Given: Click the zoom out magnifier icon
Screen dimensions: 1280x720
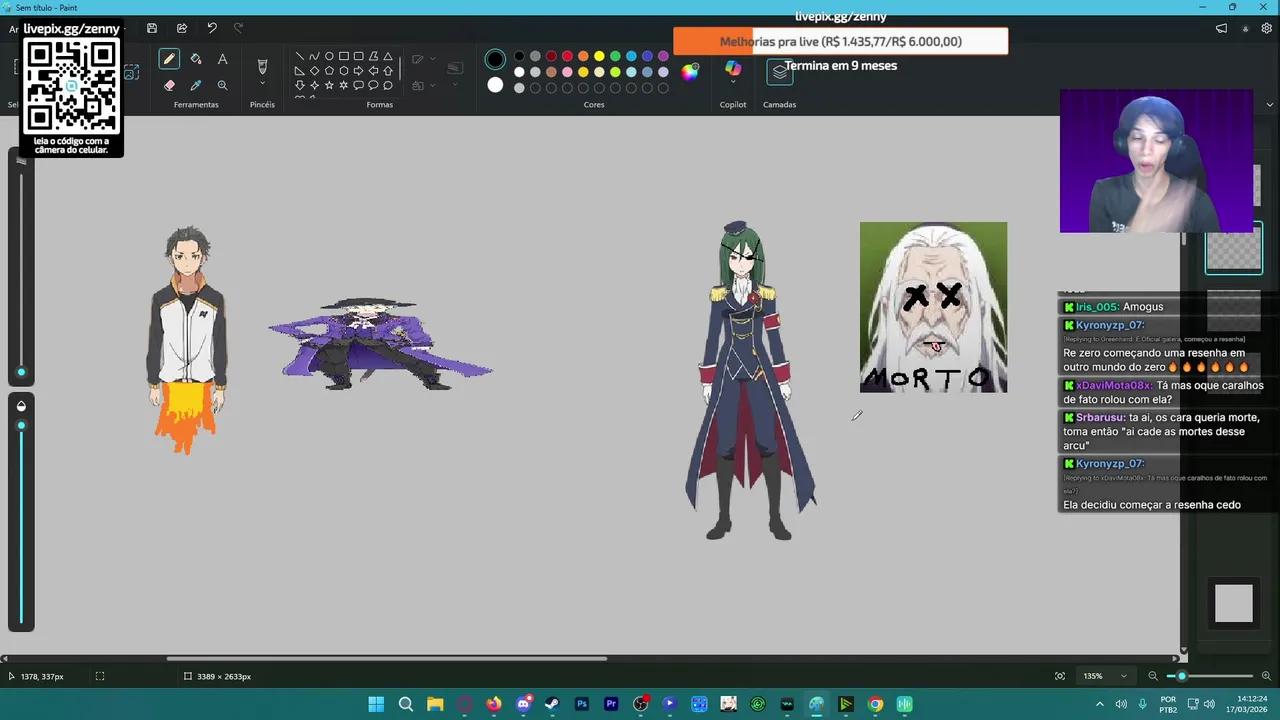Looking at the screenshot, I should click(1153, 676).
